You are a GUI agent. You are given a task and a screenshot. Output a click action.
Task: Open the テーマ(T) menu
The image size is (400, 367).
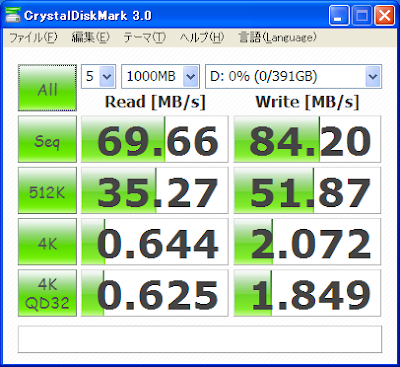[145, 37]
